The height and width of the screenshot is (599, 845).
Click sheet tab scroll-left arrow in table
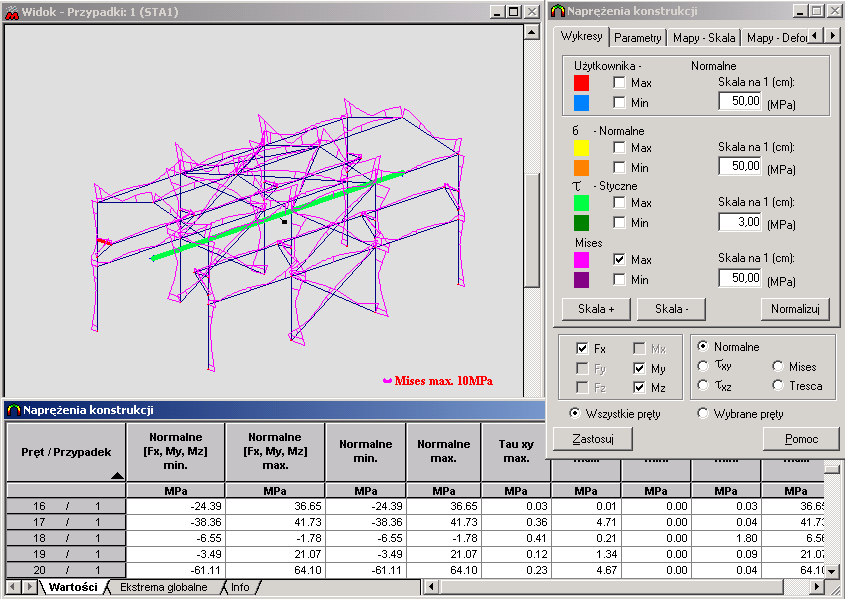(x=13, y=587)
